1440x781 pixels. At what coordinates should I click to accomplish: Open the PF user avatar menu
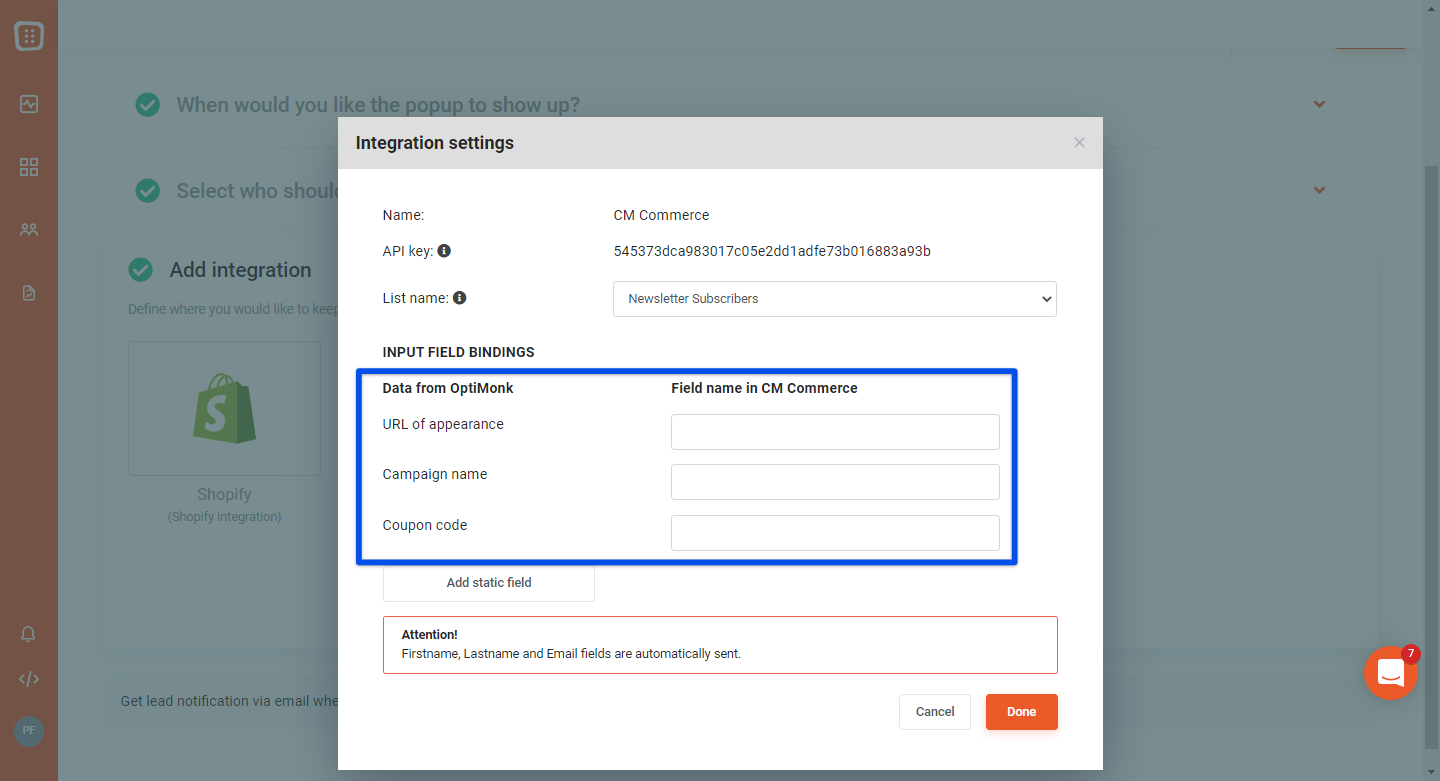(29, 731)
